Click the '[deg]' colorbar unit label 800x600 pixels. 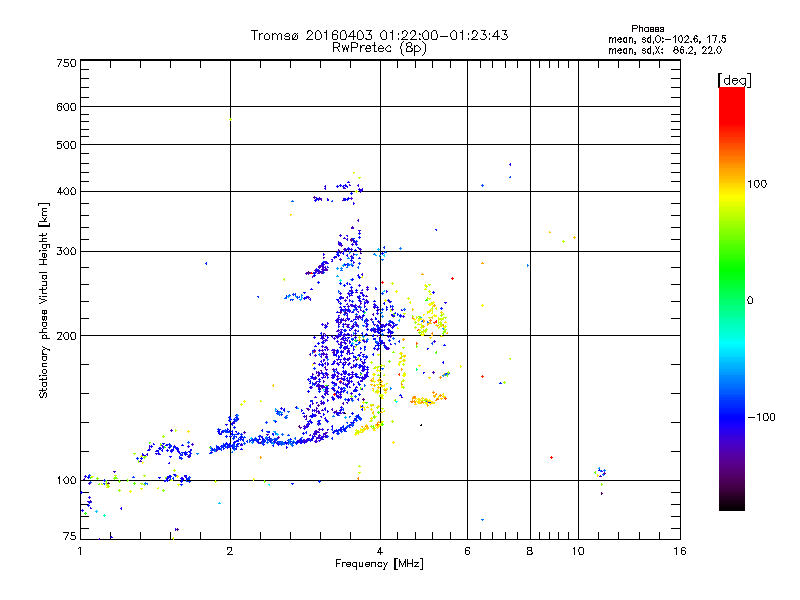[x=734, y=80]
